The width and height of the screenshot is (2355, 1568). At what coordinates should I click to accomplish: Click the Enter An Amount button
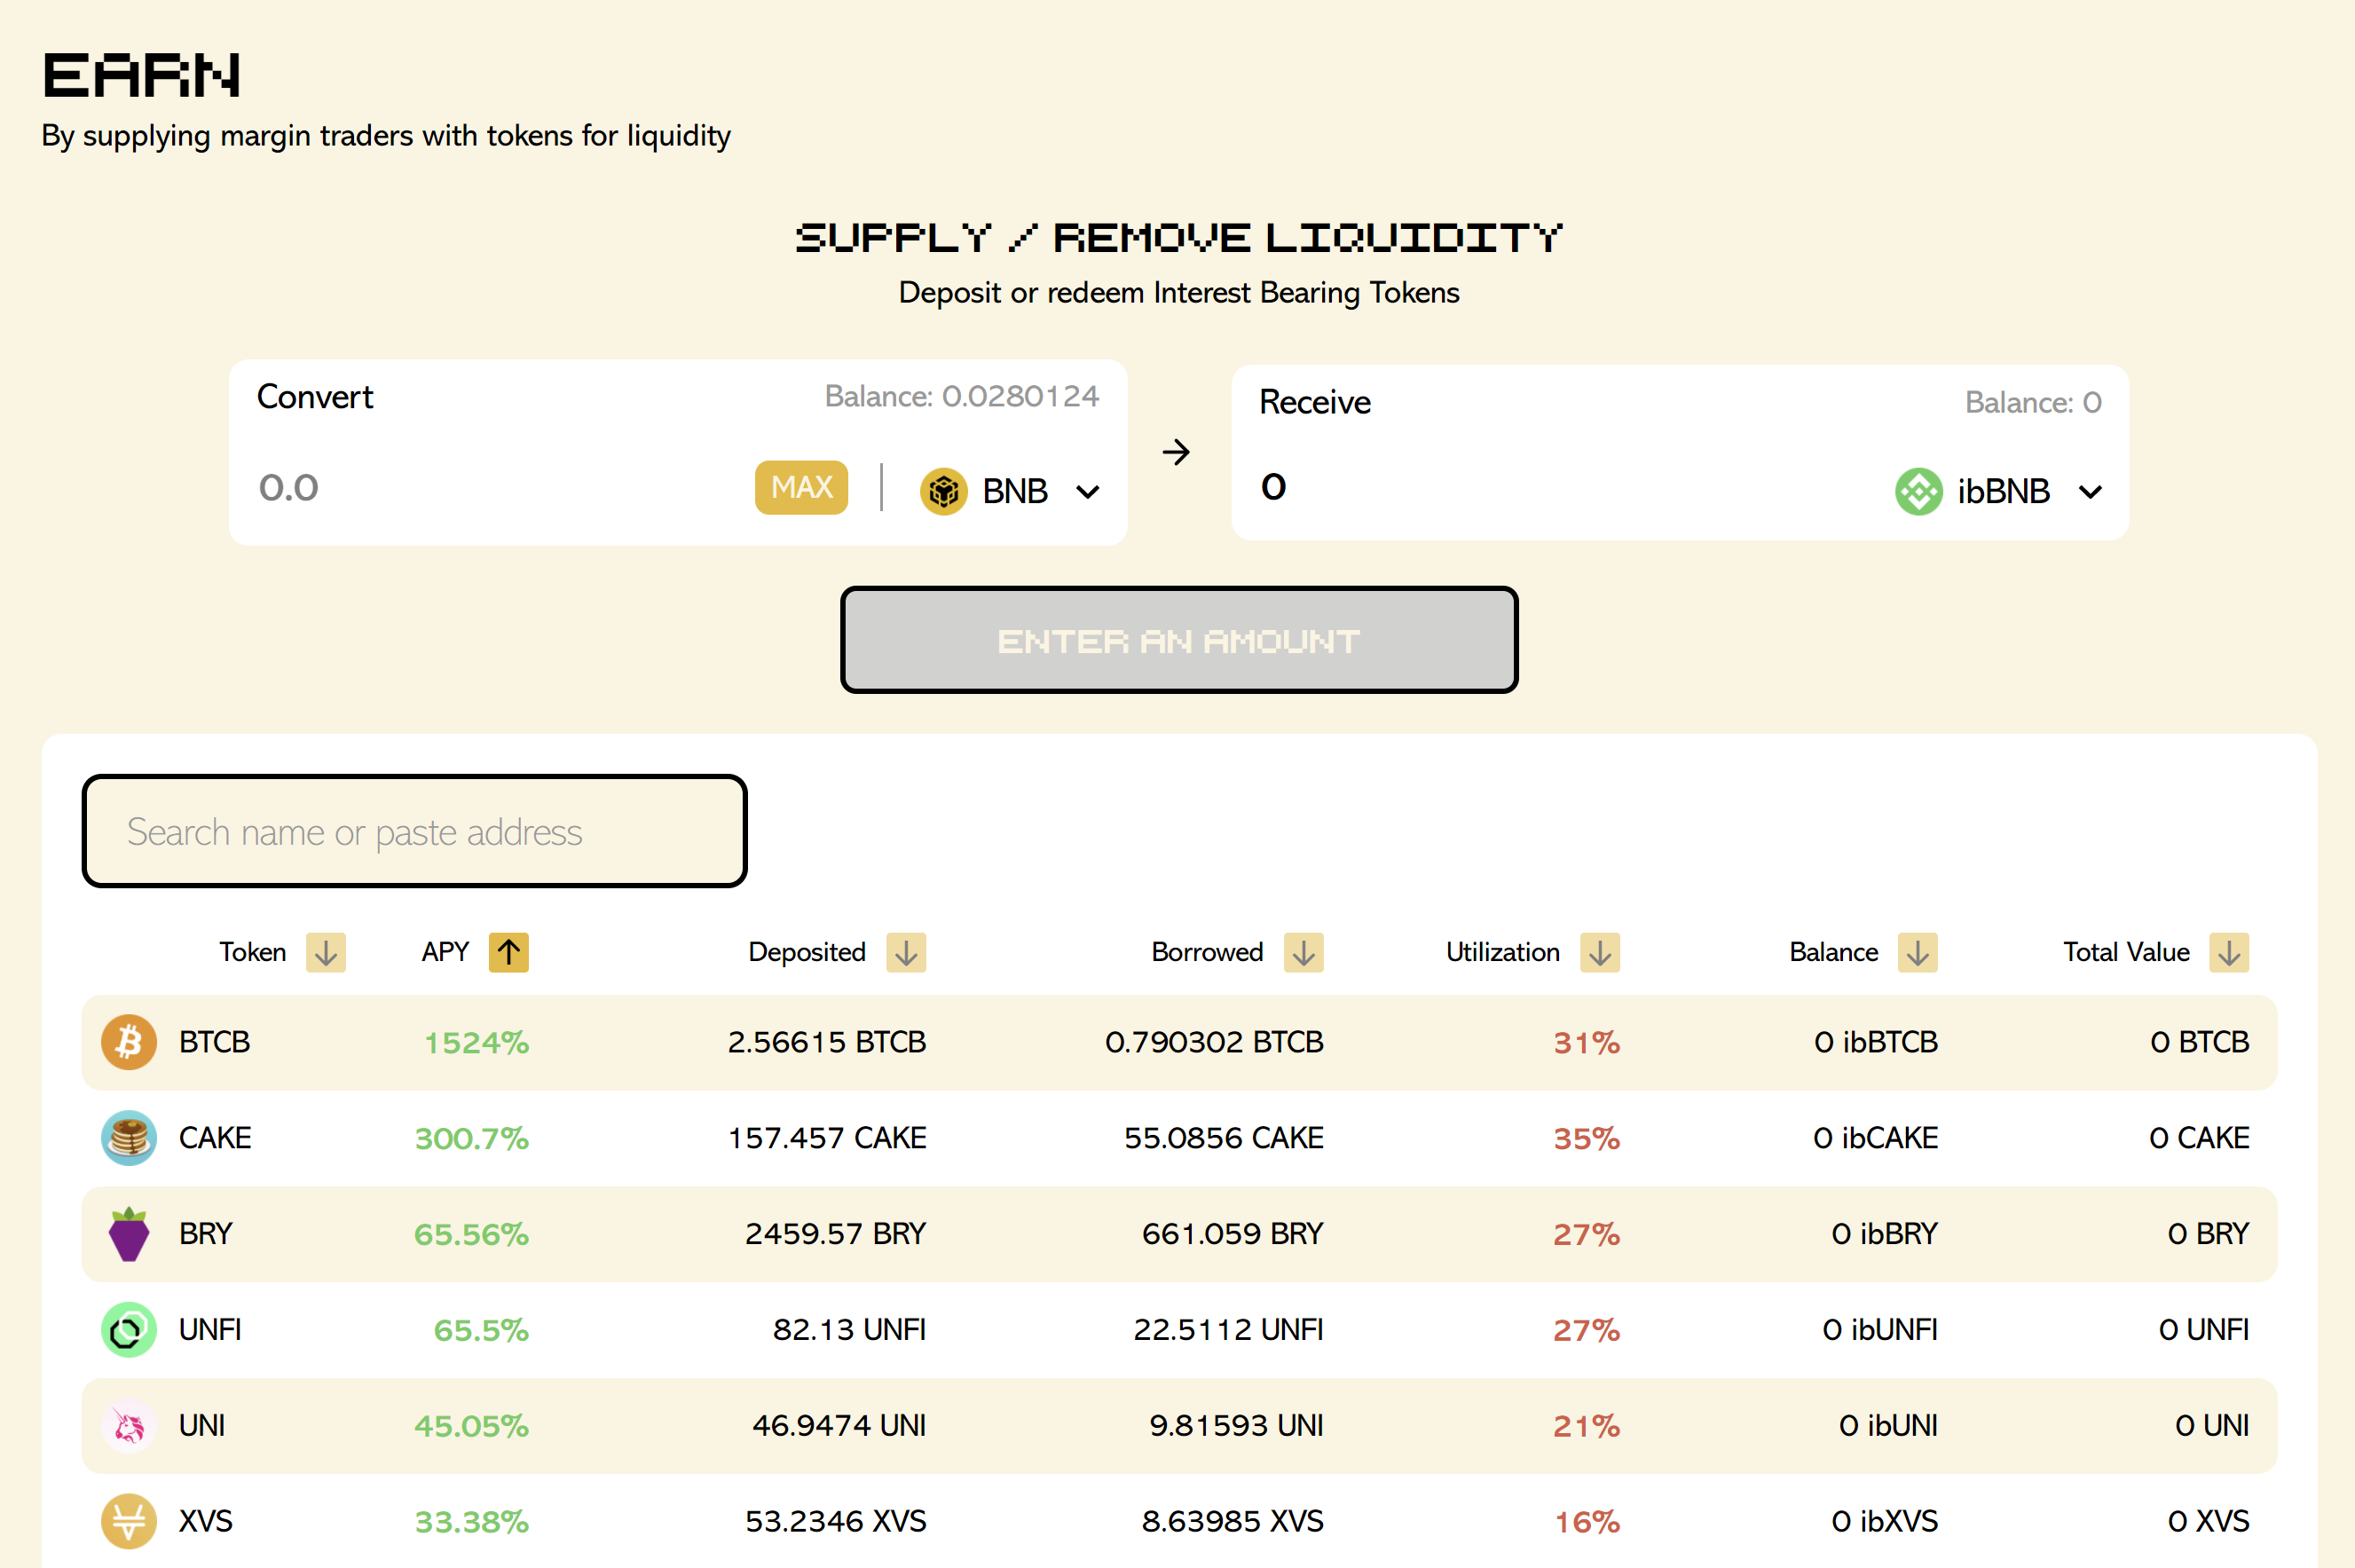[x=1179, y=640]
